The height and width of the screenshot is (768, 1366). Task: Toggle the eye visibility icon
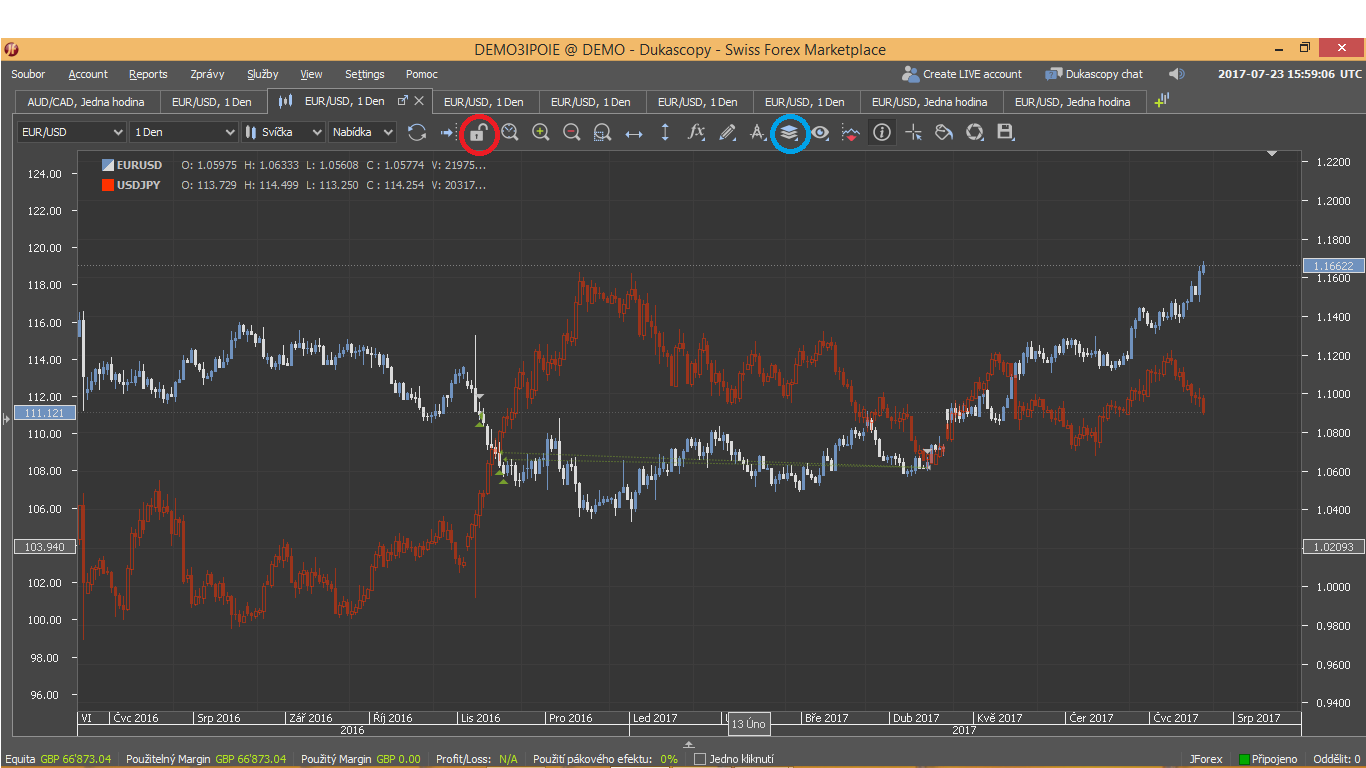coord(820,132)
